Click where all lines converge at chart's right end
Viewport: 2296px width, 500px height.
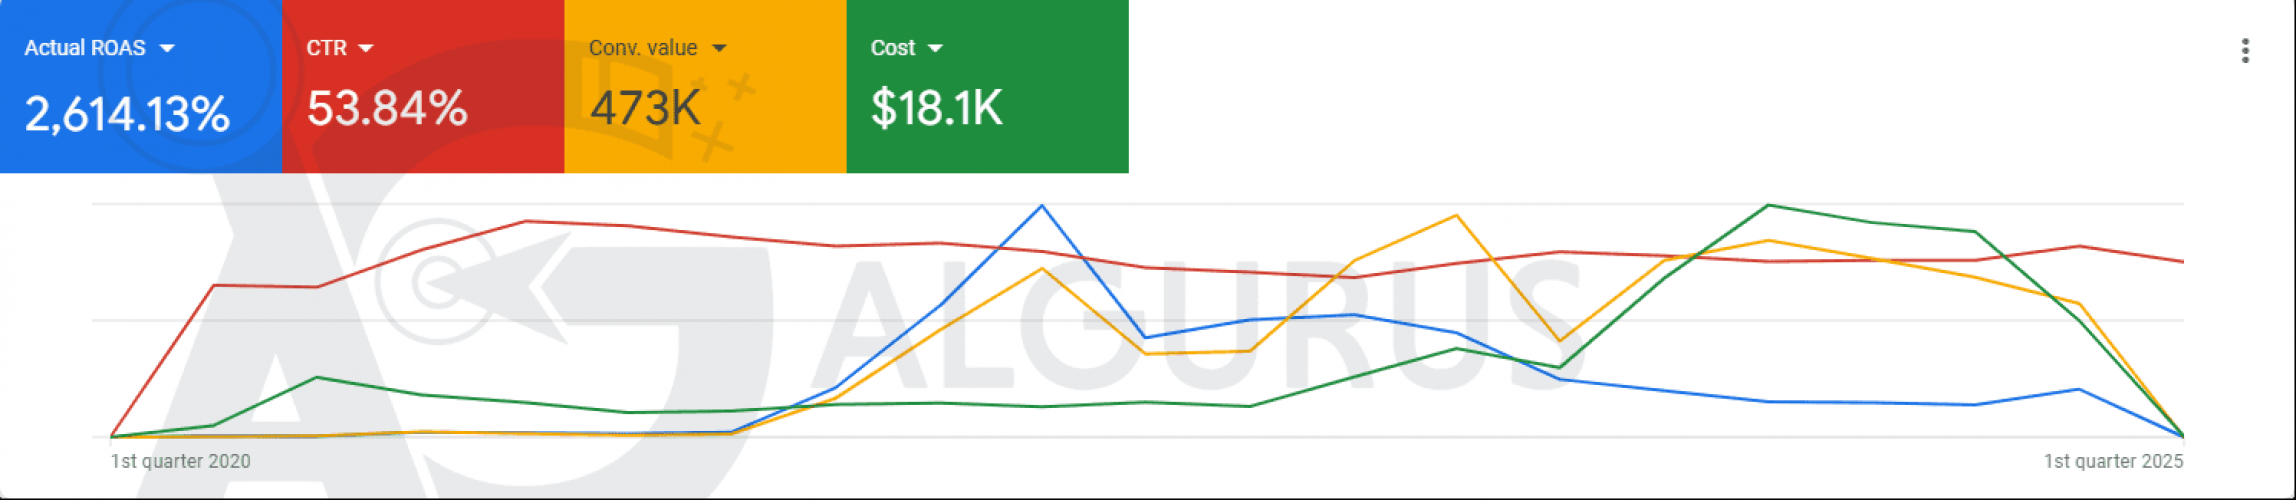pos(2183,436)
